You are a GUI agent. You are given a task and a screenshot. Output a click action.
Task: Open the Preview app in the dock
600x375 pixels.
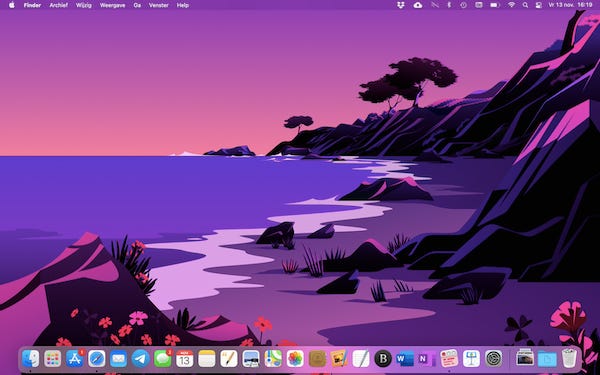251,359
